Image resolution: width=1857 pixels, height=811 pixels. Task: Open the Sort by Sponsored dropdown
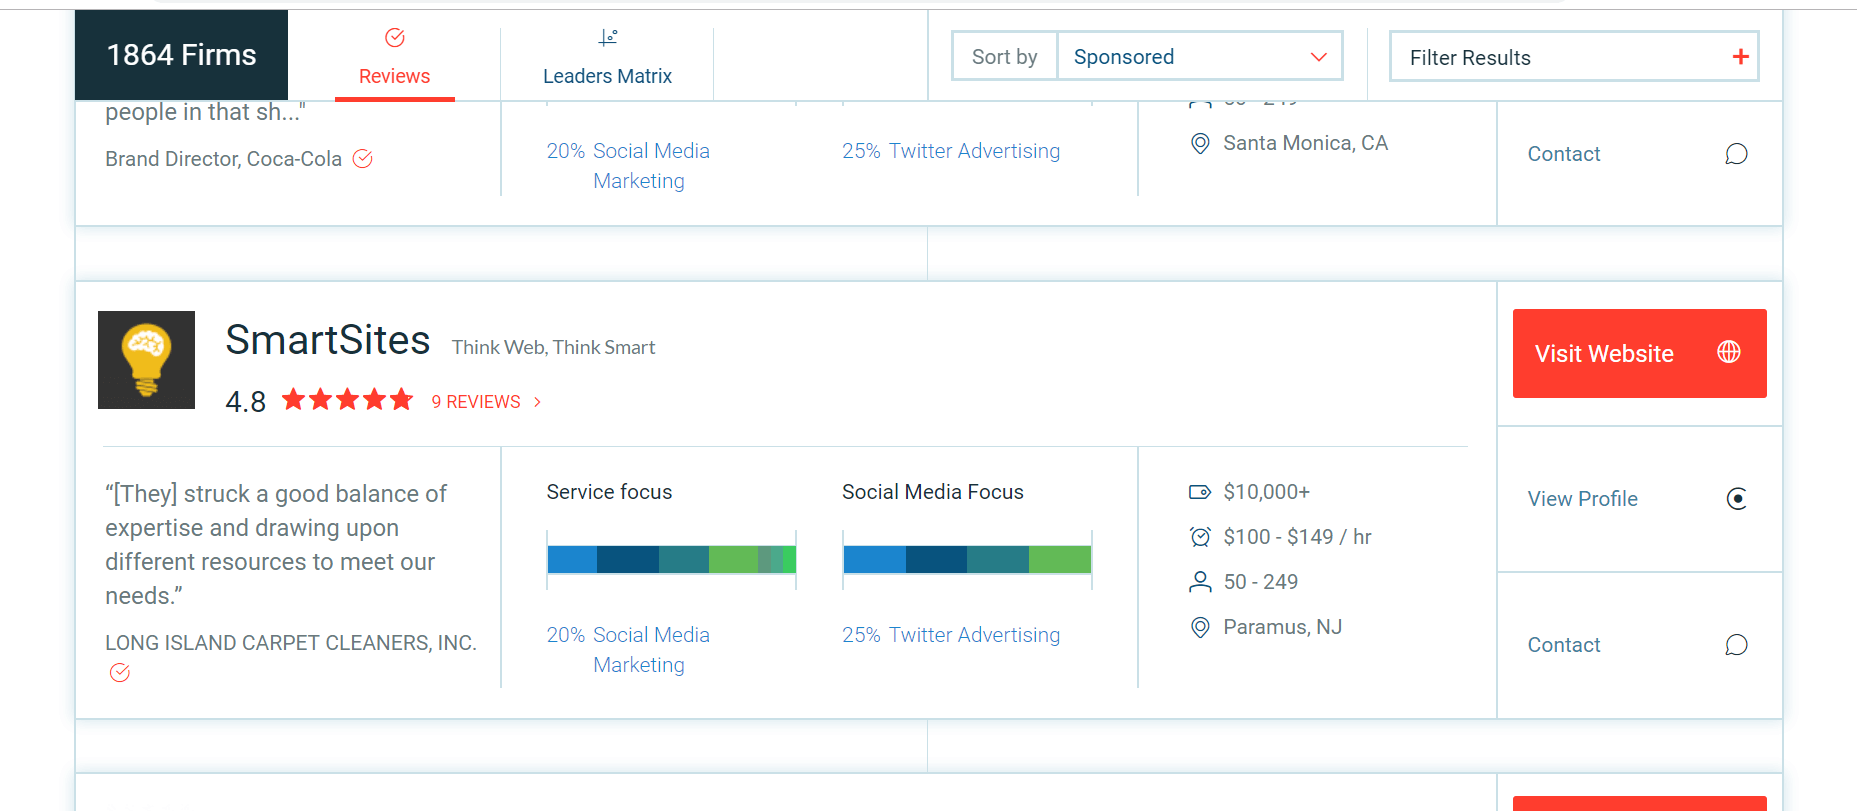coord(1200,57)
